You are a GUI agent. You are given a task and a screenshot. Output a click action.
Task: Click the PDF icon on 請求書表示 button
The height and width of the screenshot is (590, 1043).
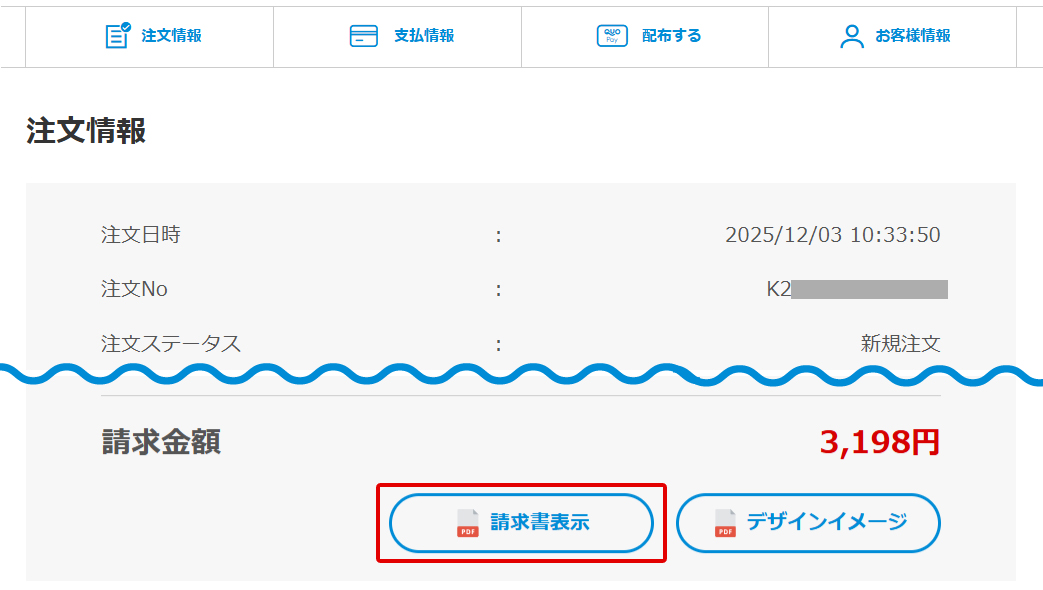point(467,523)
